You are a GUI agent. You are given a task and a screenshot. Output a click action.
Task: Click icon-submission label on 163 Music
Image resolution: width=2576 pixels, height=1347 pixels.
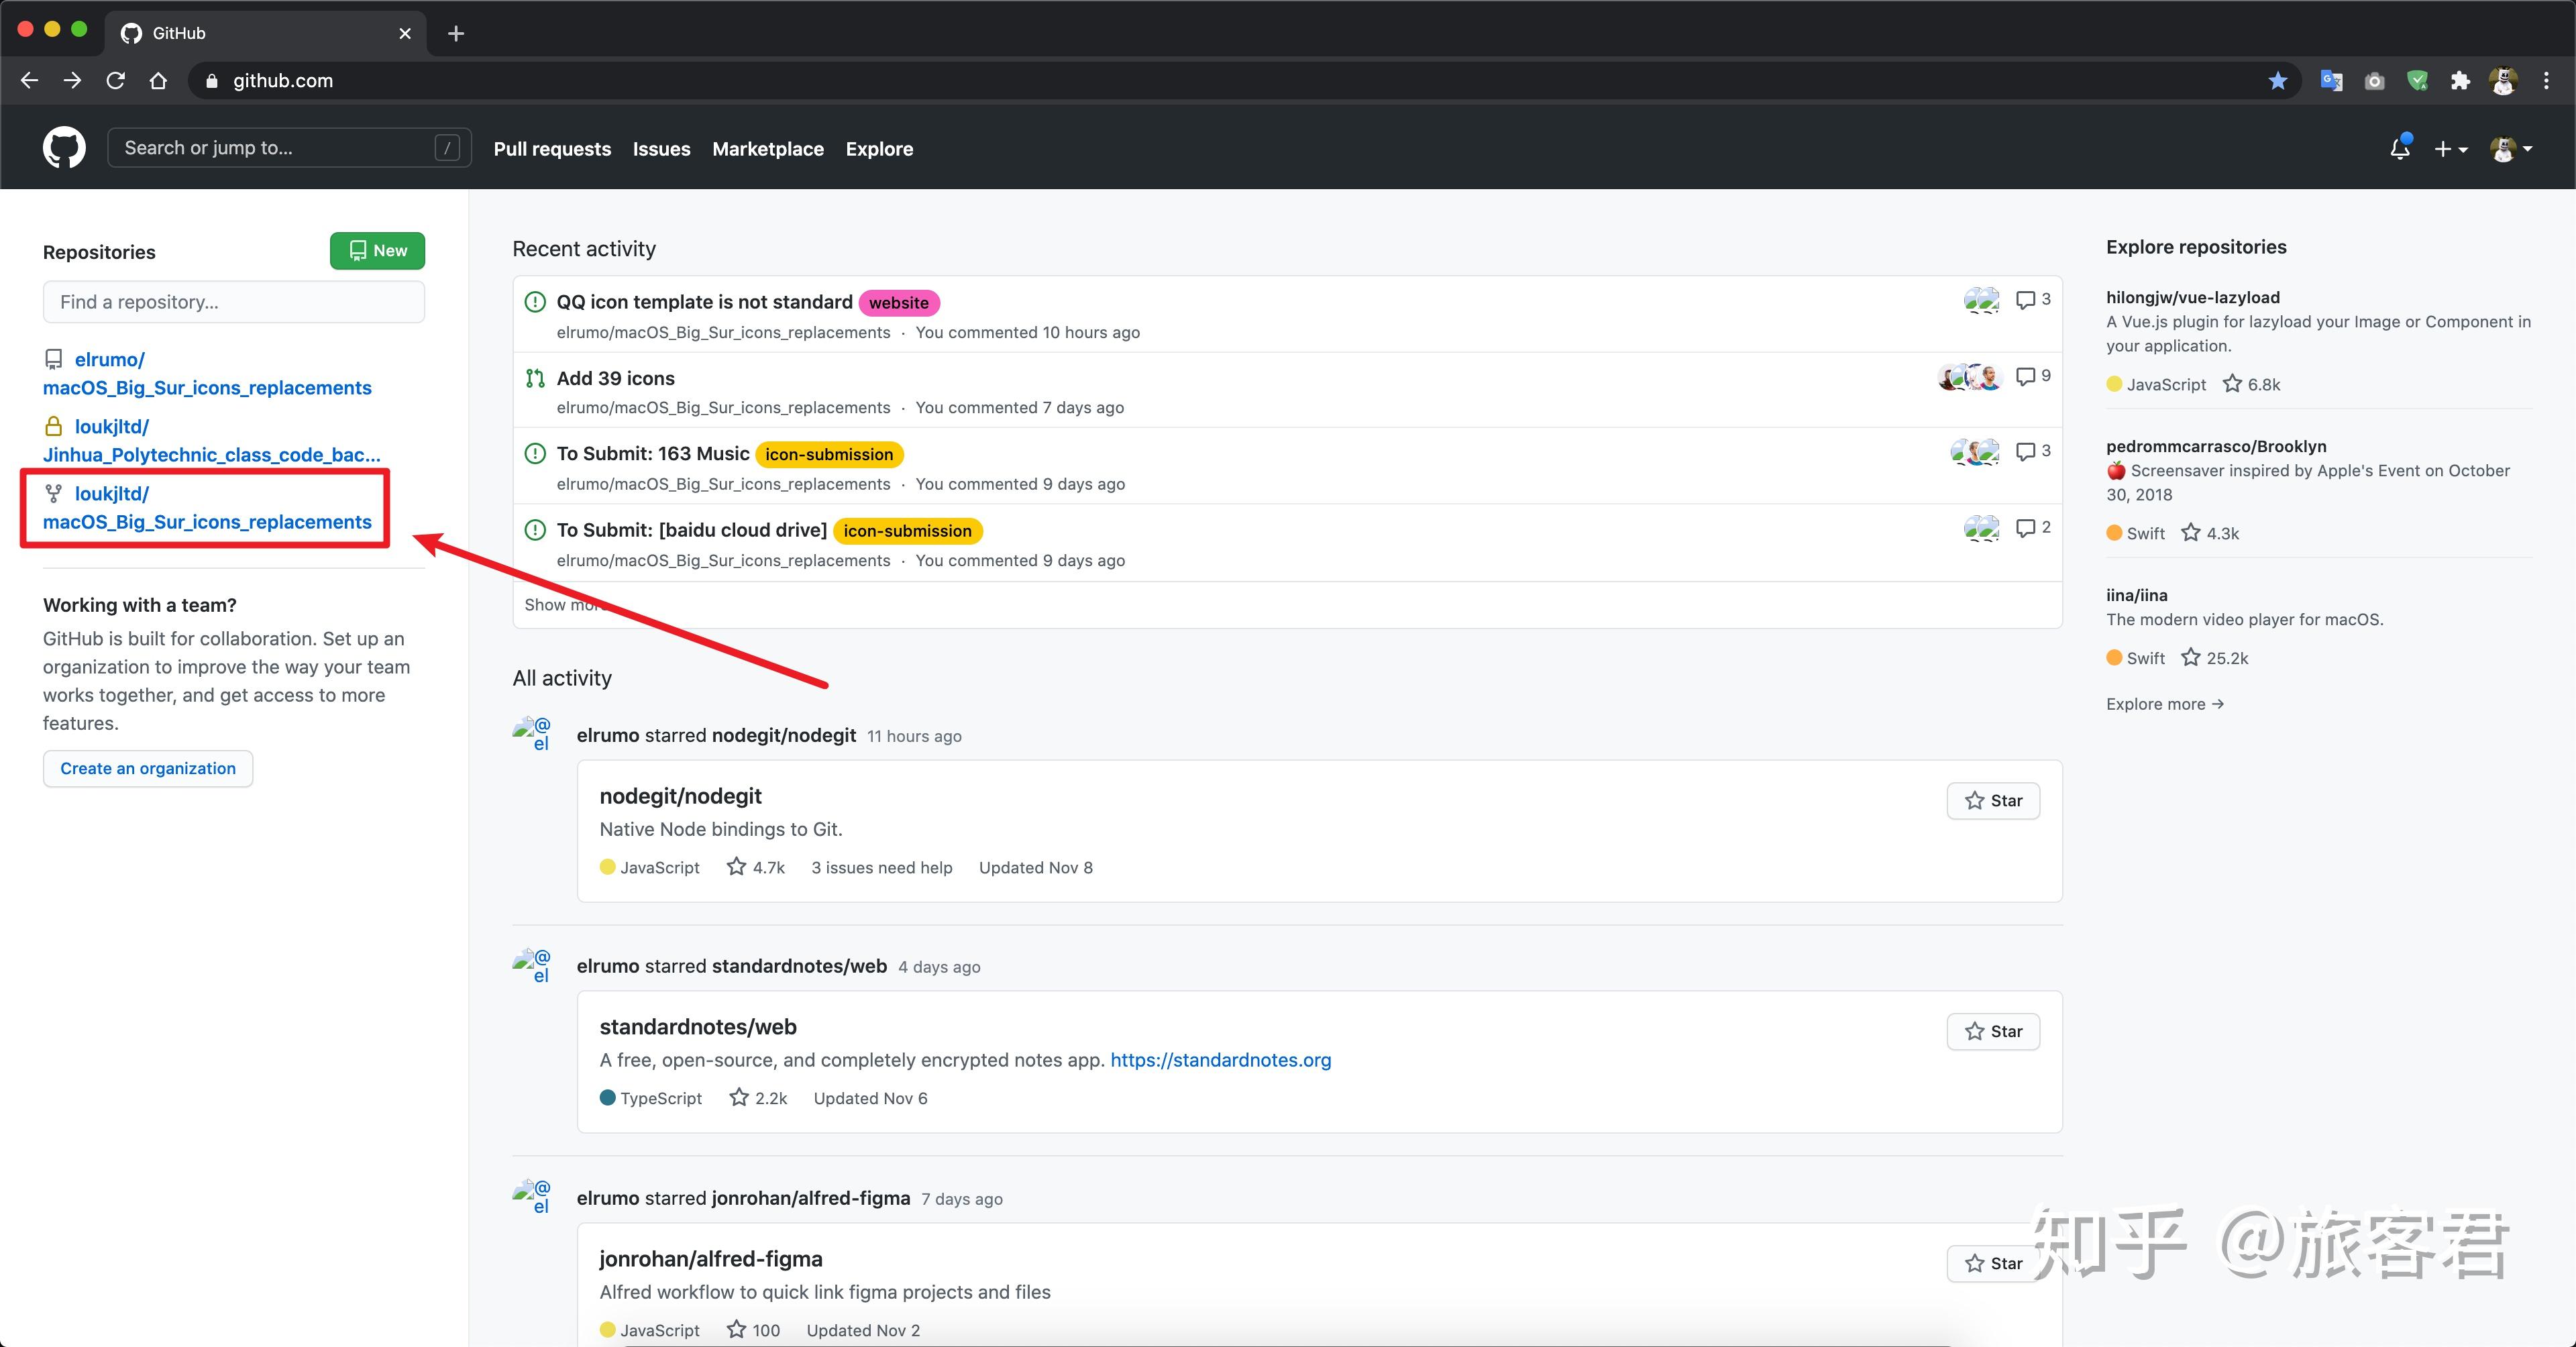pyautogui.click(x=829, y=455)
